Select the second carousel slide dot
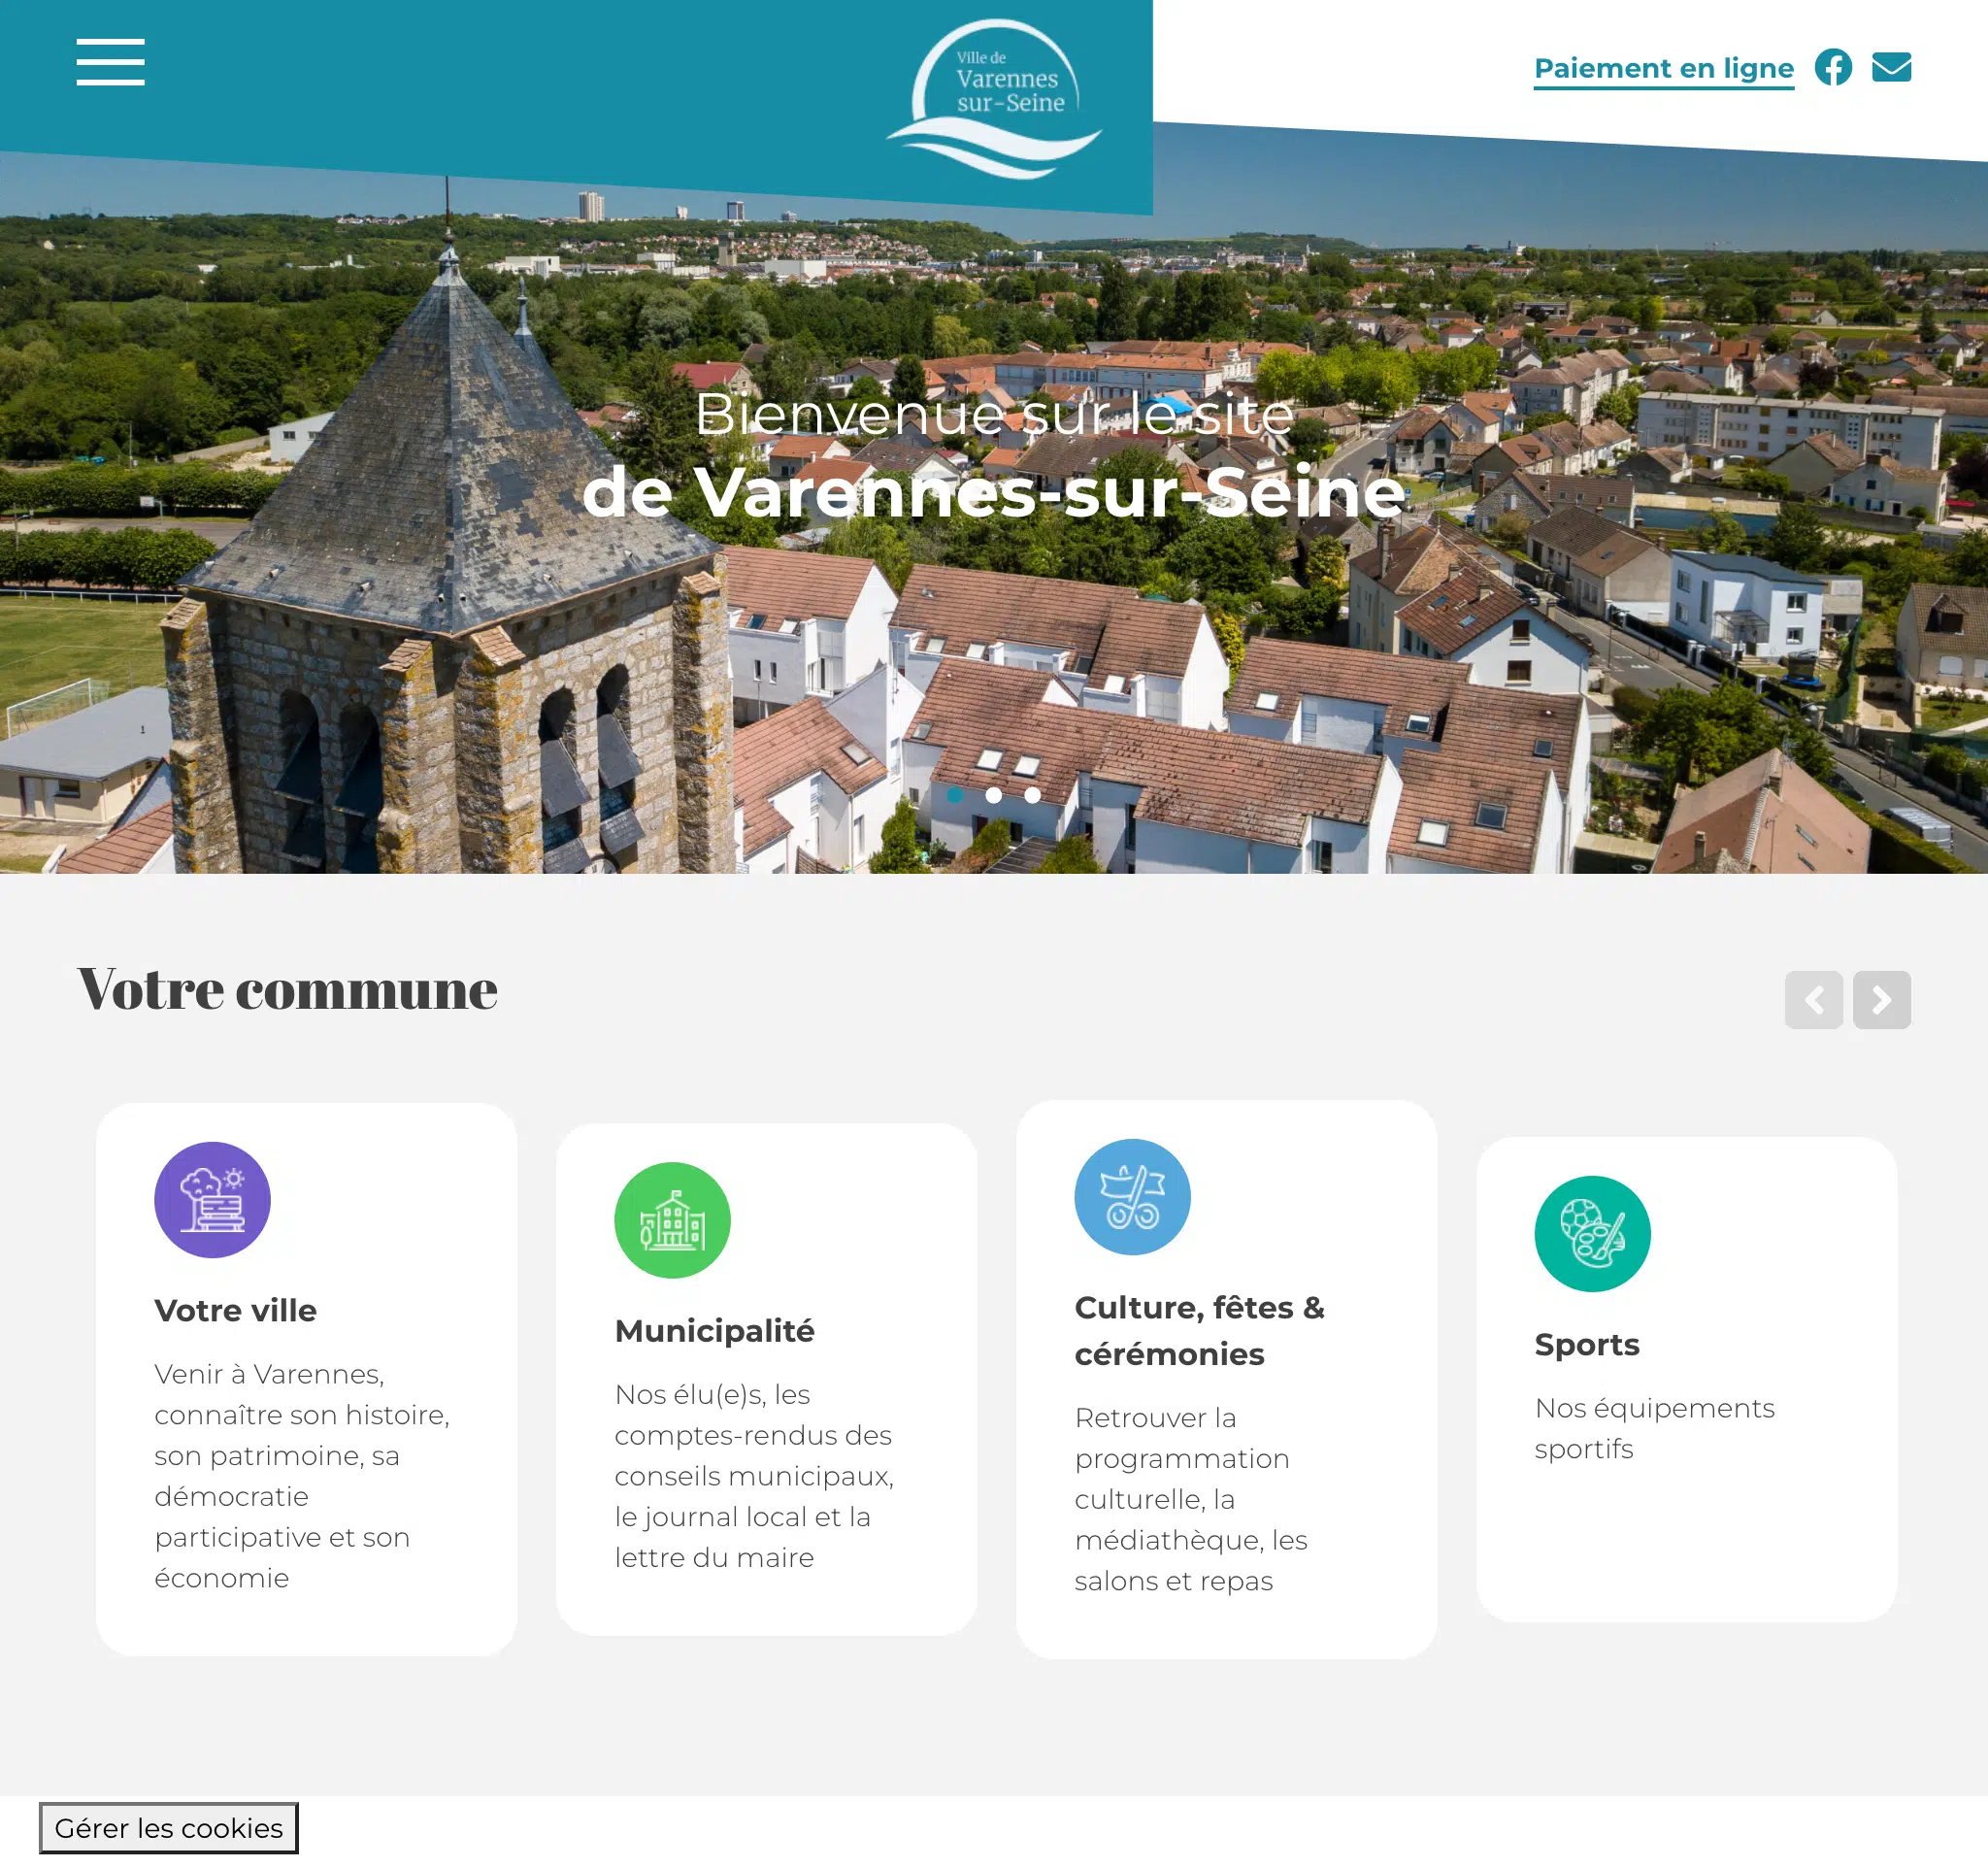1988x1867 pixels. coord(993,795)
